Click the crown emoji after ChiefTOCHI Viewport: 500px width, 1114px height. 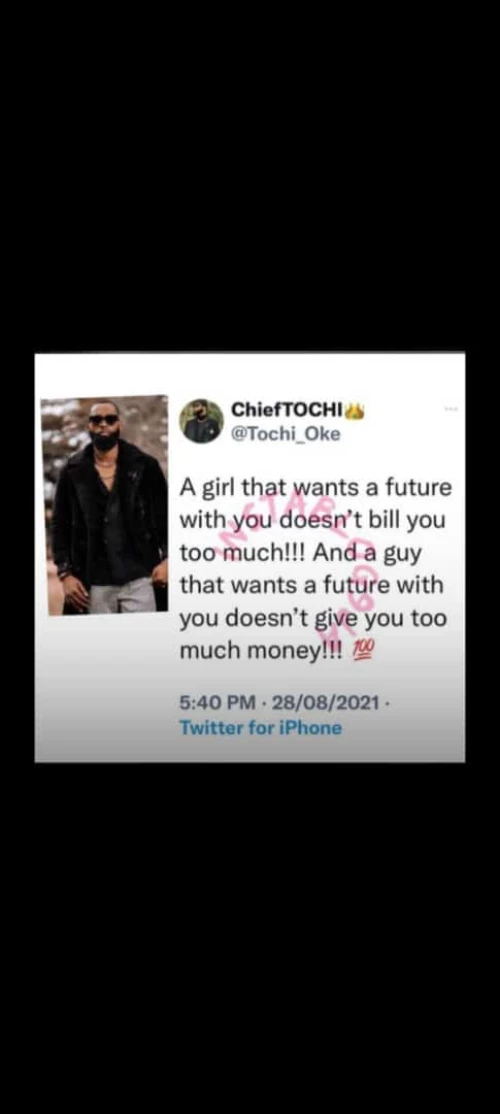coord(354,410)
